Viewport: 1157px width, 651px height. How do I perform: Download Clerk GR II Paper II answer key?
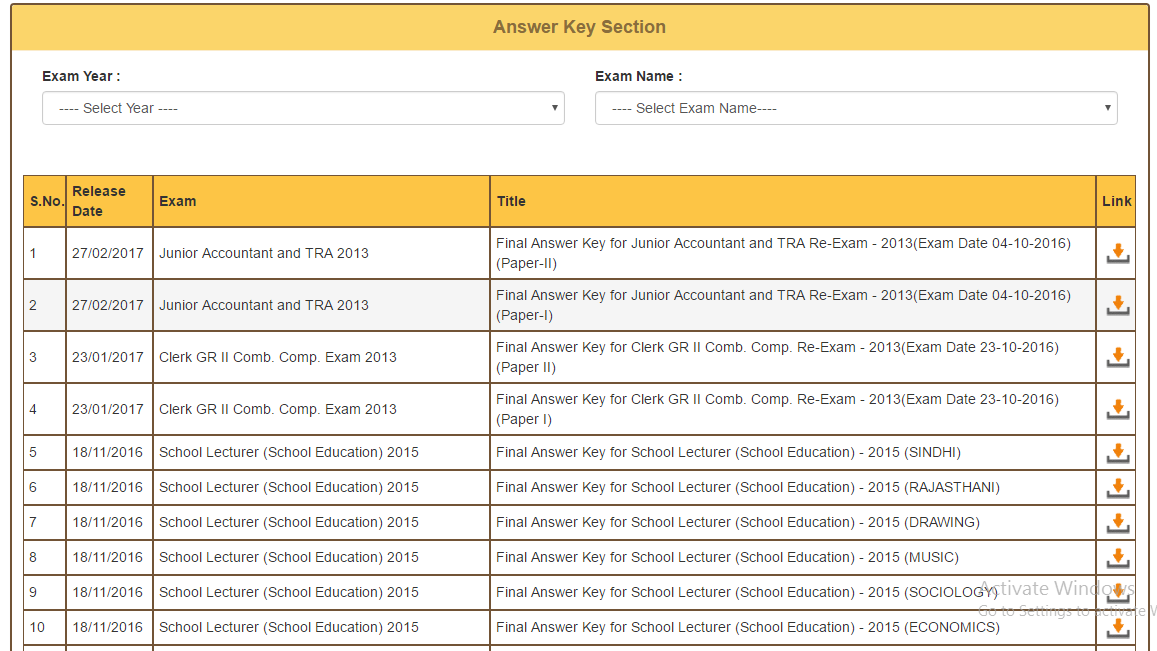[x=1117, y=358]
